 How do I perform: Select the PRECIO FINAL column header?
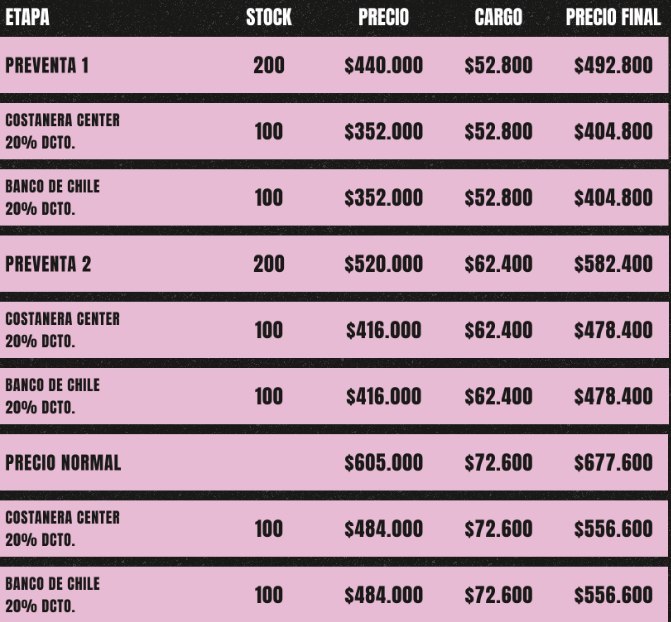[x=612, y=18]
